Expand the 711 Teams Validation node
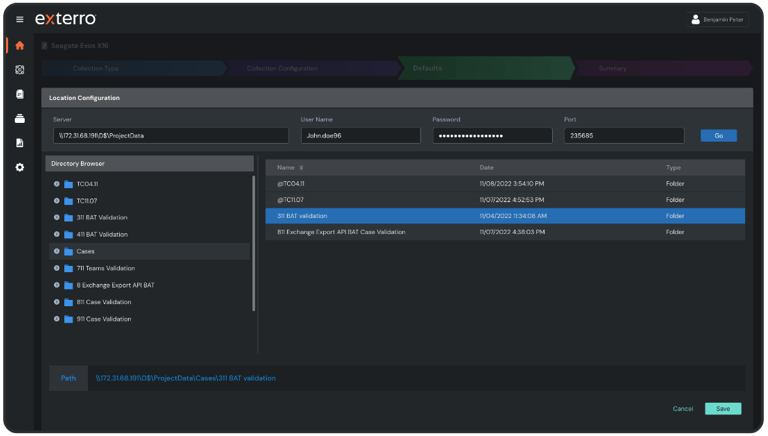The width and height of the screenshot is (768, 436). click(57, 268)
